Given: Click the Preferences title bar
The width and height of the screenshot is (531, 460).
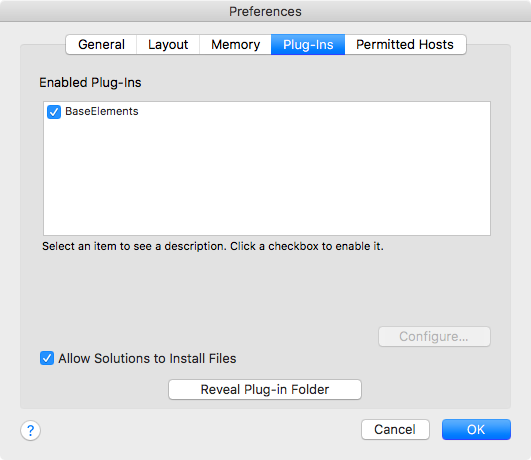Looking at the screenshot, I should 266,11.
